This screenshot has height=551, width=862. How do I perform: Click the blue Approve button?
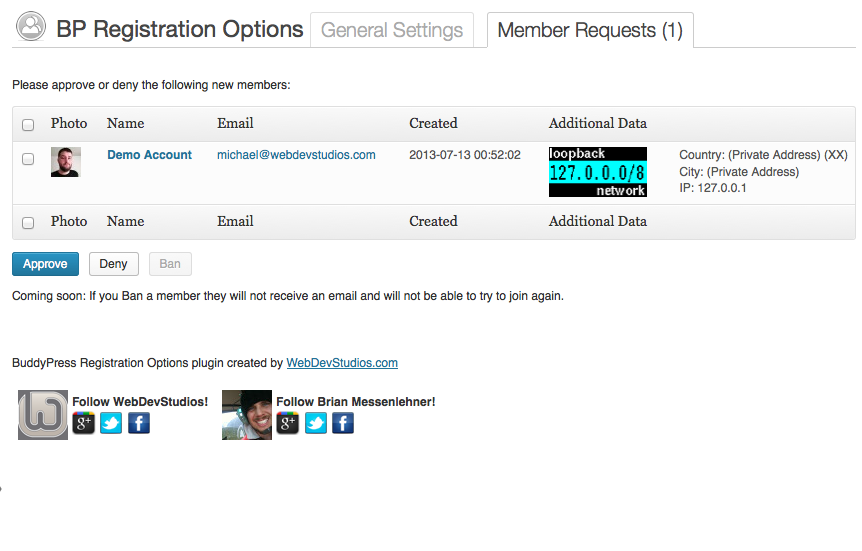pos(46,264)
